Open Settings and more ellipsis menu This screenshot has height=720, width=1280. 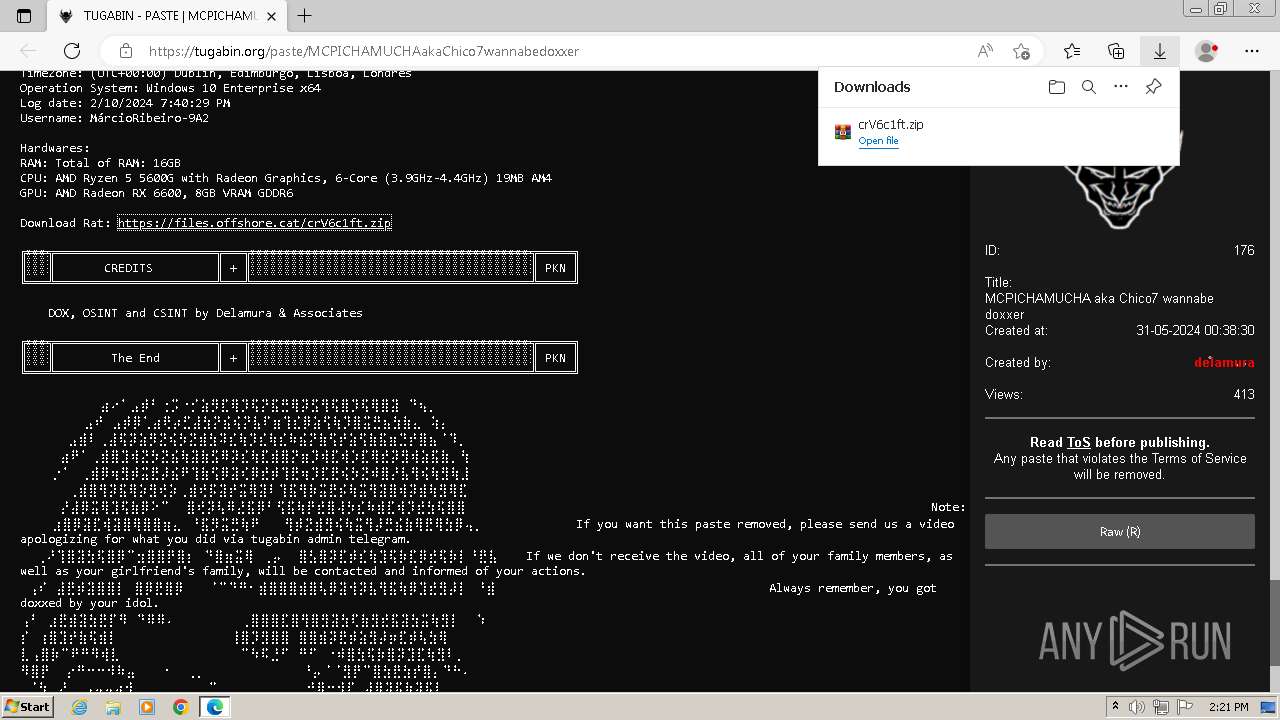(1252, 51)
